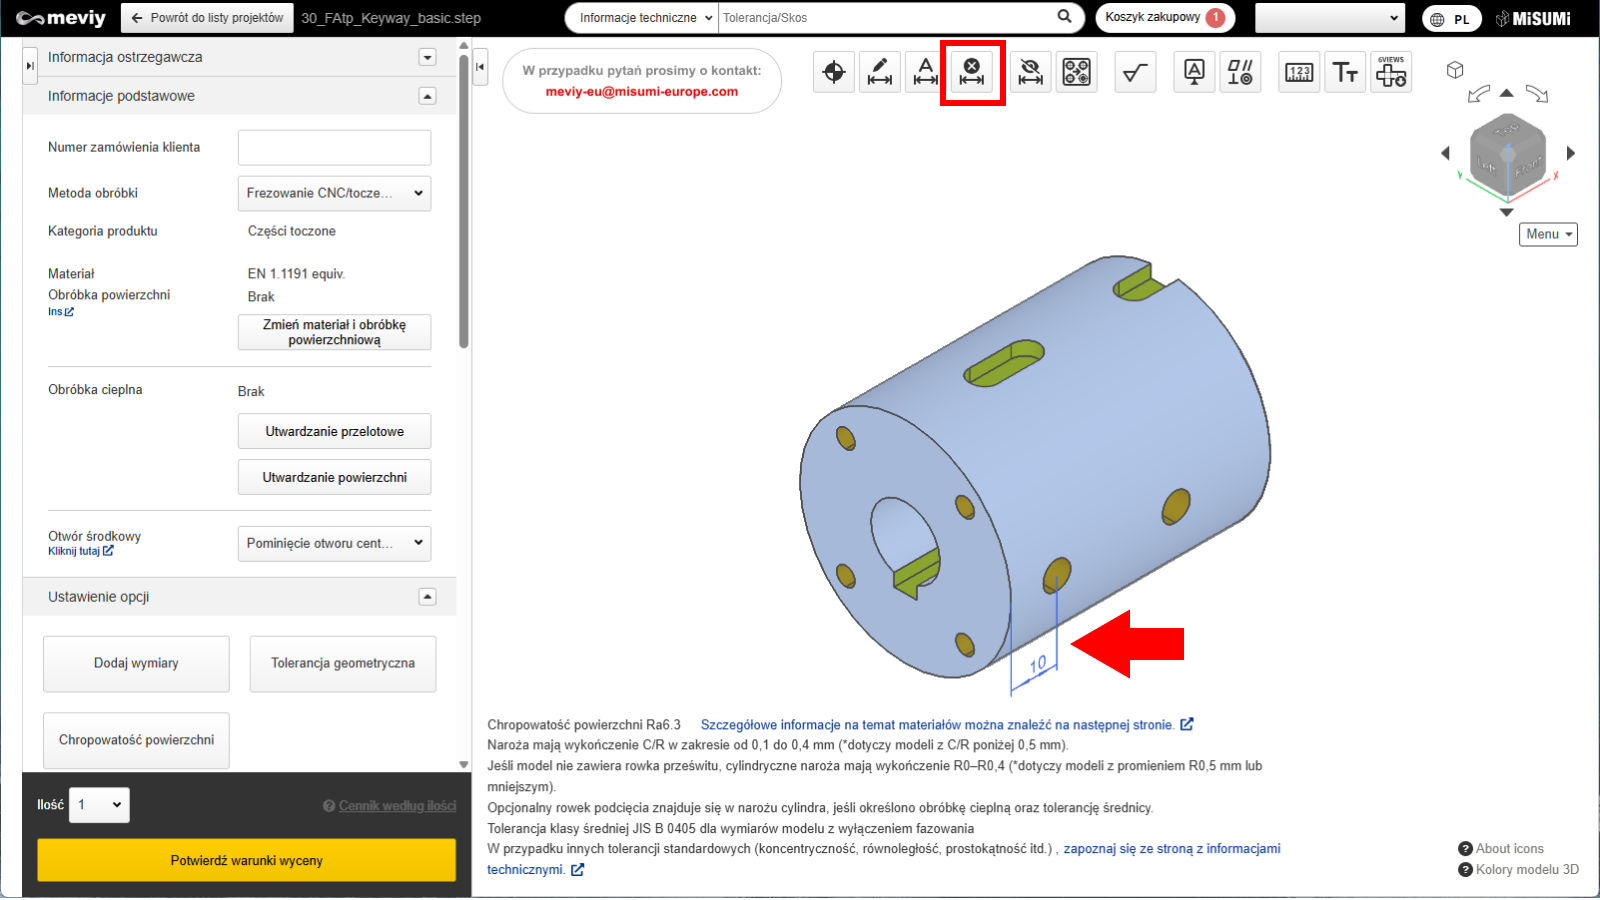
Task: Open the Metoda obróbki dropdown
Action: pyautogui.click(x=334, y=193)
